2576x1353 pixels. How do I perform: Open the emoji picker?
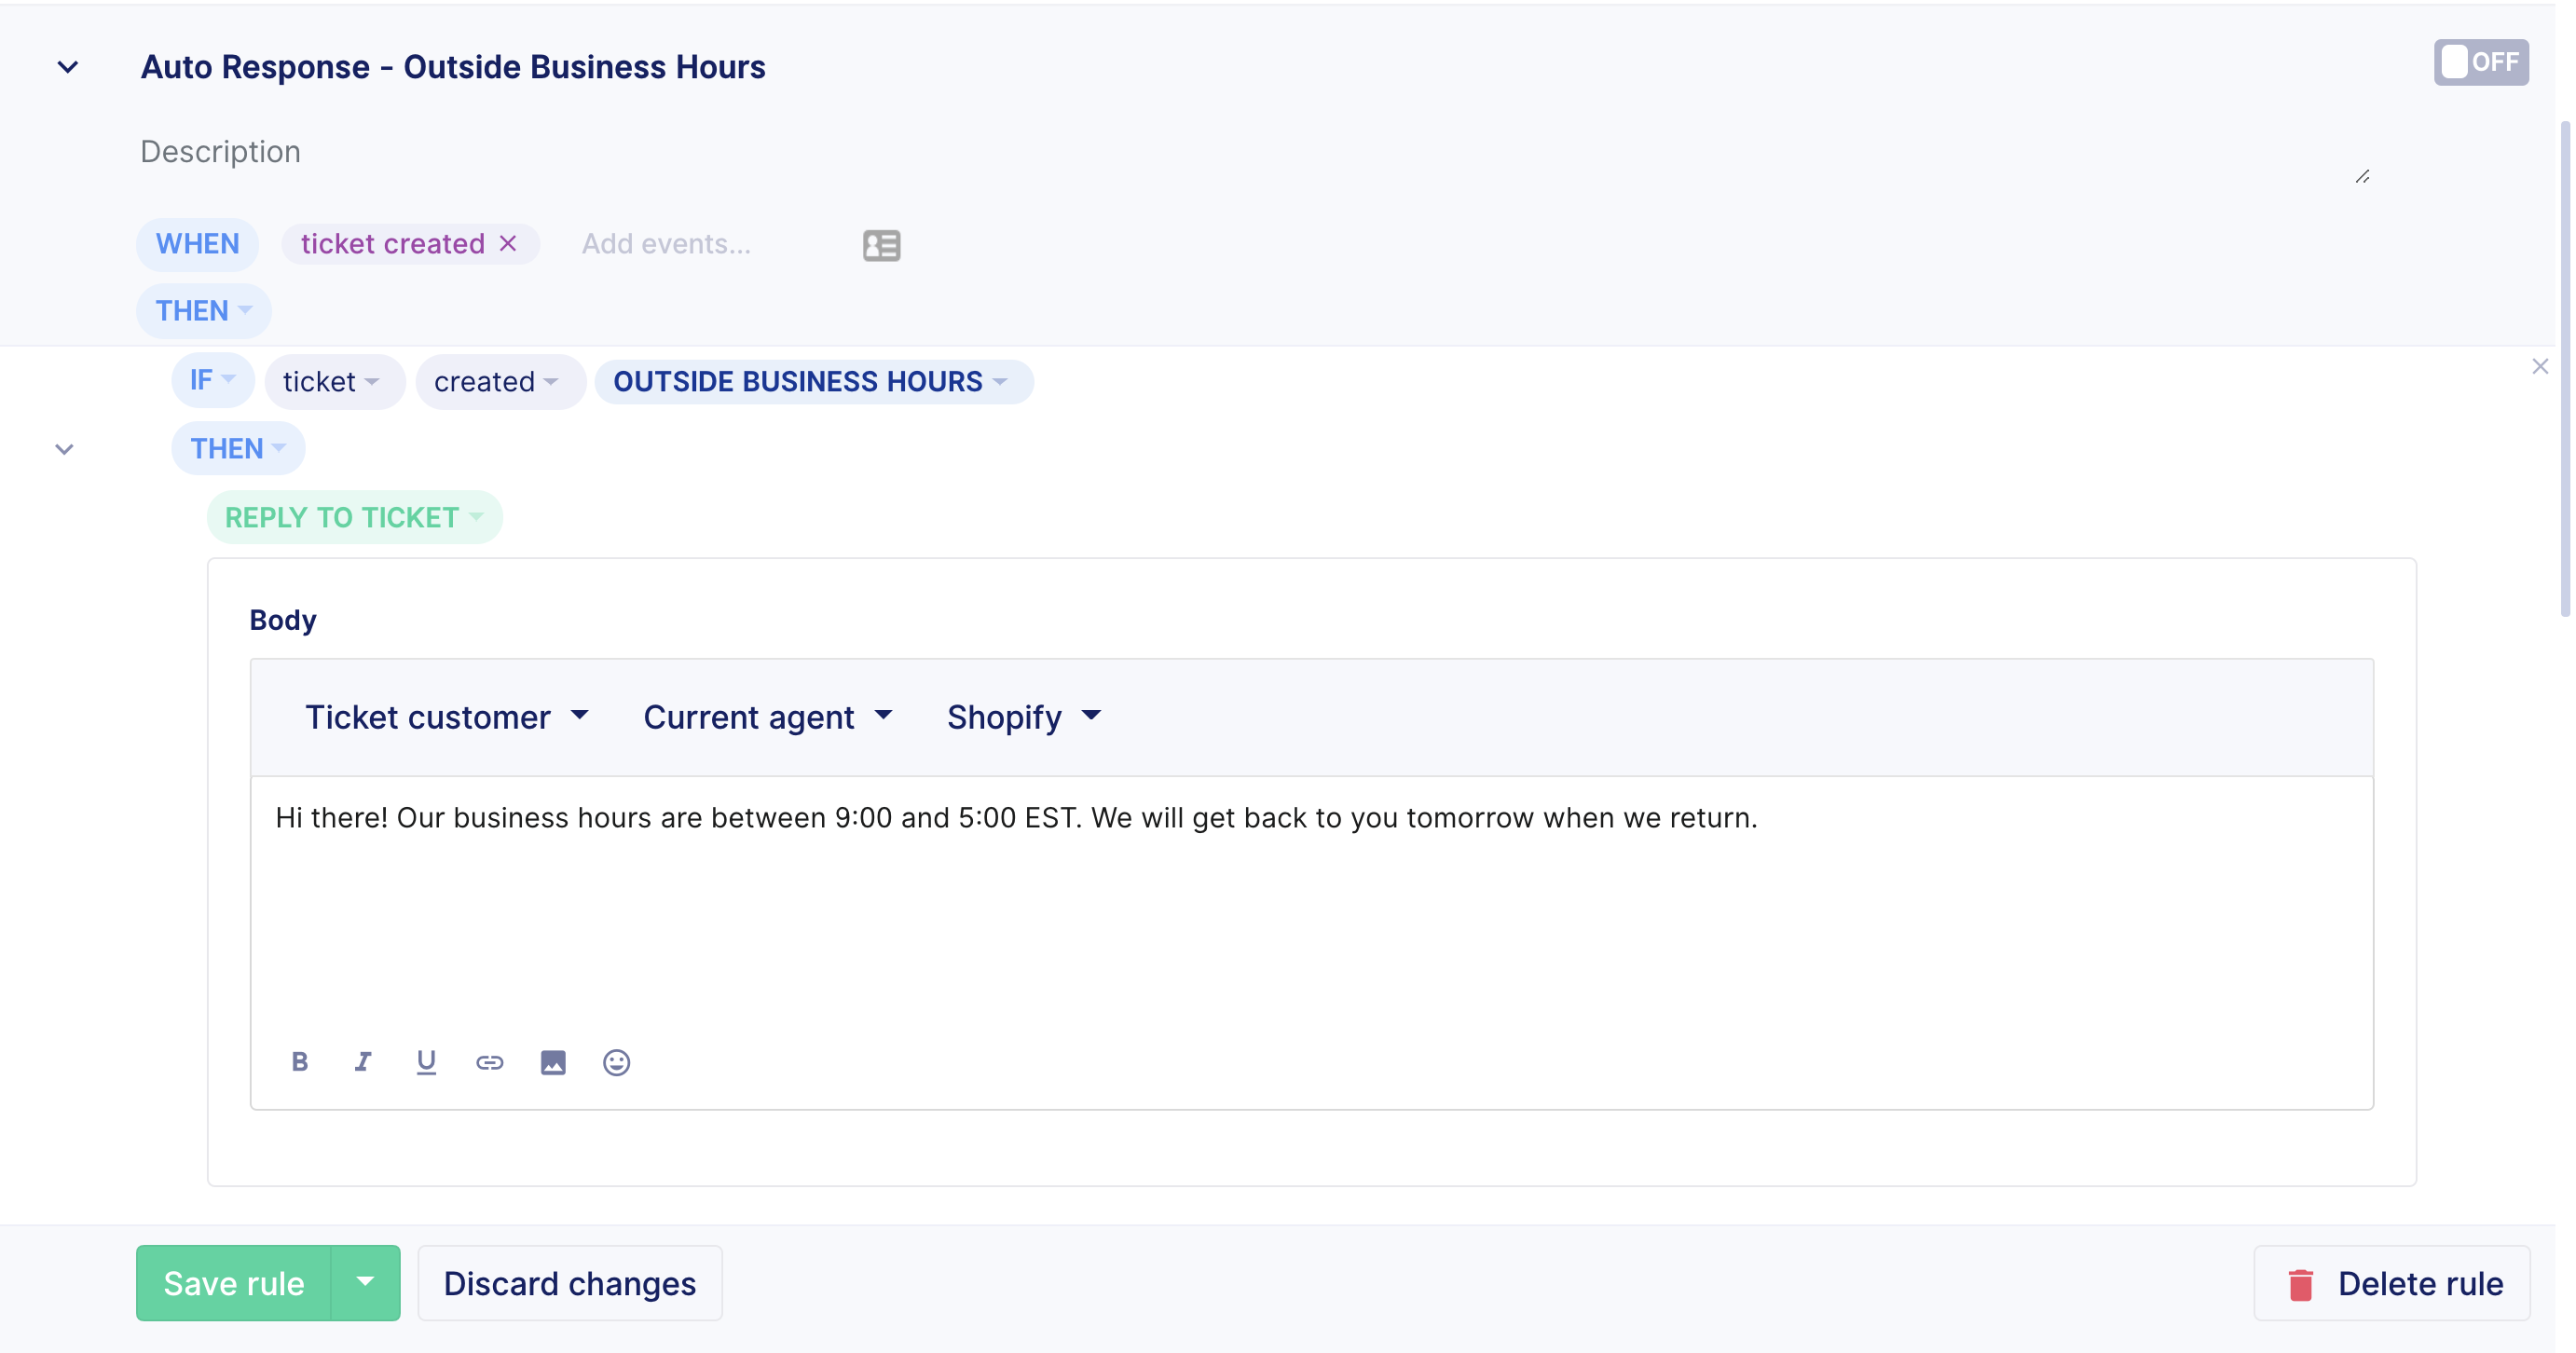[616, 1062]
